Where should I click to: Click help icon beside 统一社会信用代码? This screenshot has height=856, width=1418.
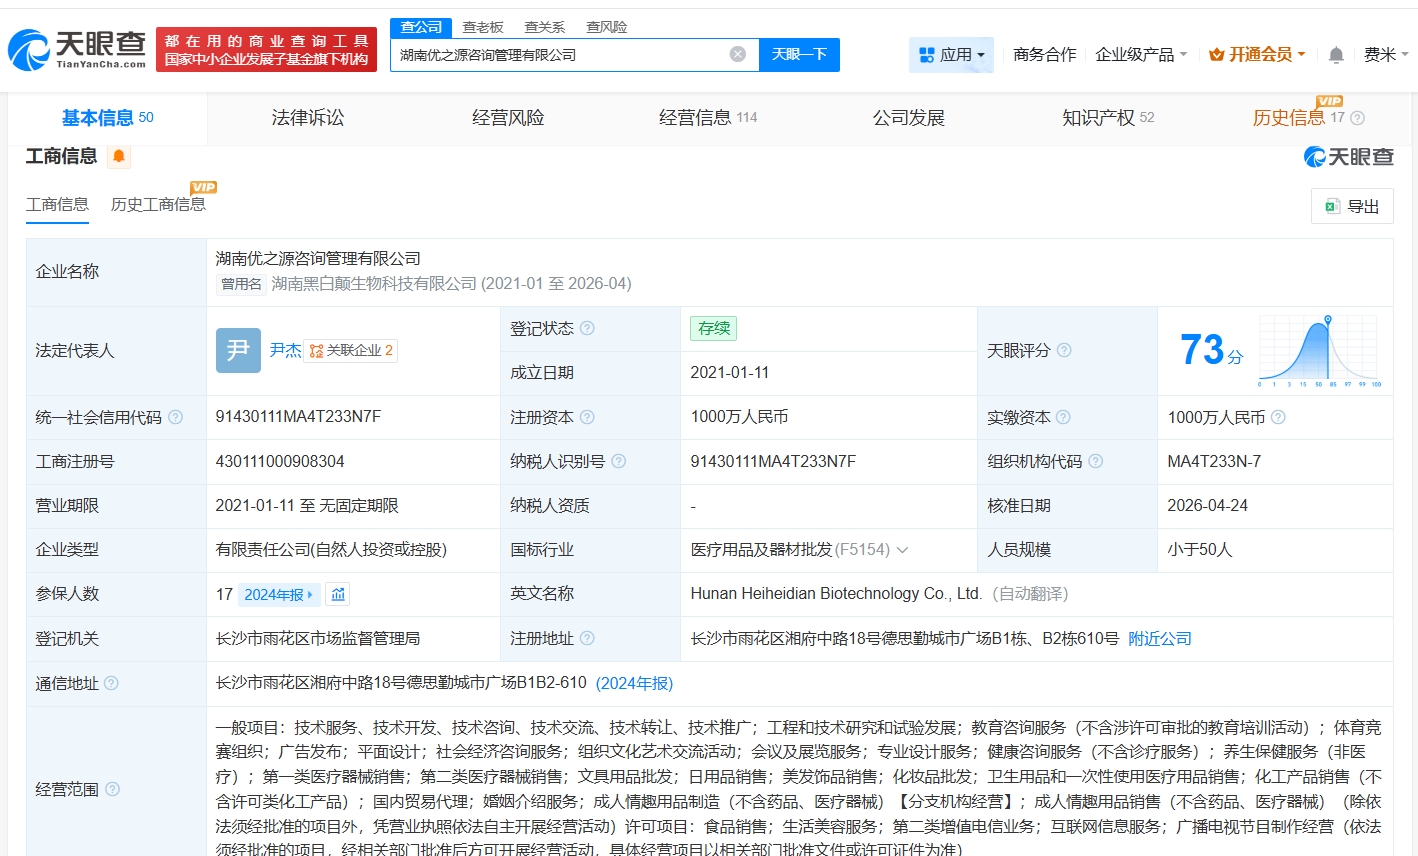pos(176,417)
